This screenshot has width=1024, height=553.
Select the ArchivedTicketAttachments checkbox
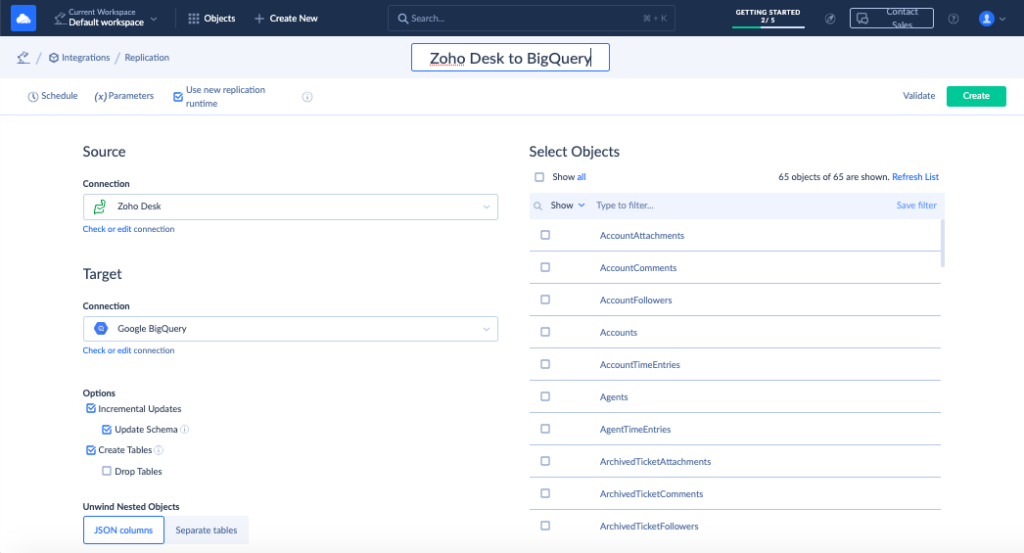[x=545, y=461]
